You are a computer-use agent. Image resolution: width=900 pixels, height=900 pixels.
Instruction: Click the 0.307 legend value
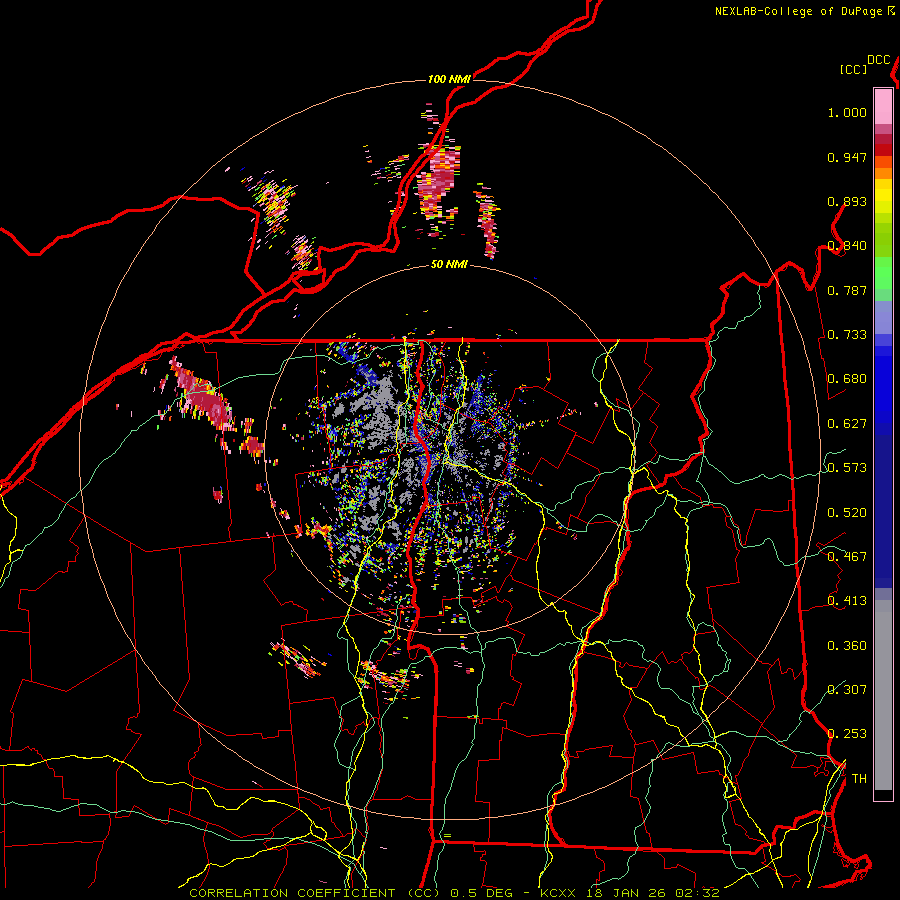pyautogui.click(x=847, y=689)
